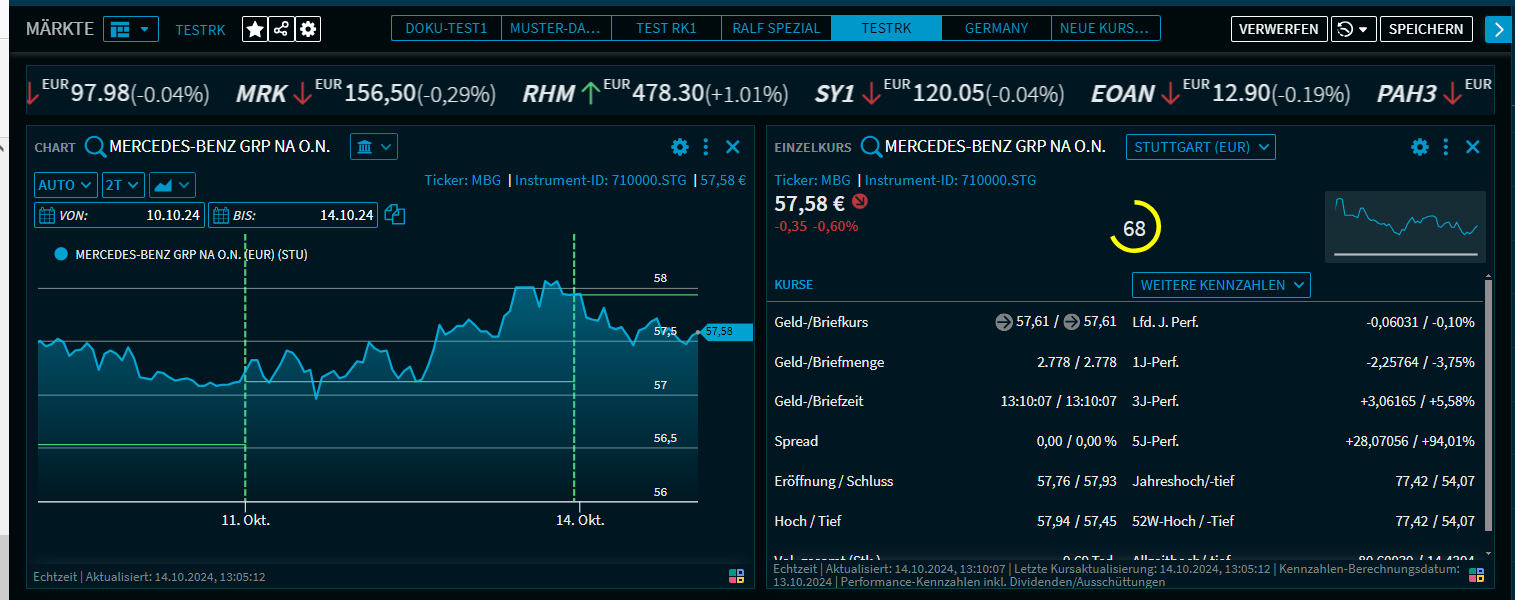The image size is (1515, 600).
Task: Open workspace settings gear next to share icon
Action: coord(308,30)
